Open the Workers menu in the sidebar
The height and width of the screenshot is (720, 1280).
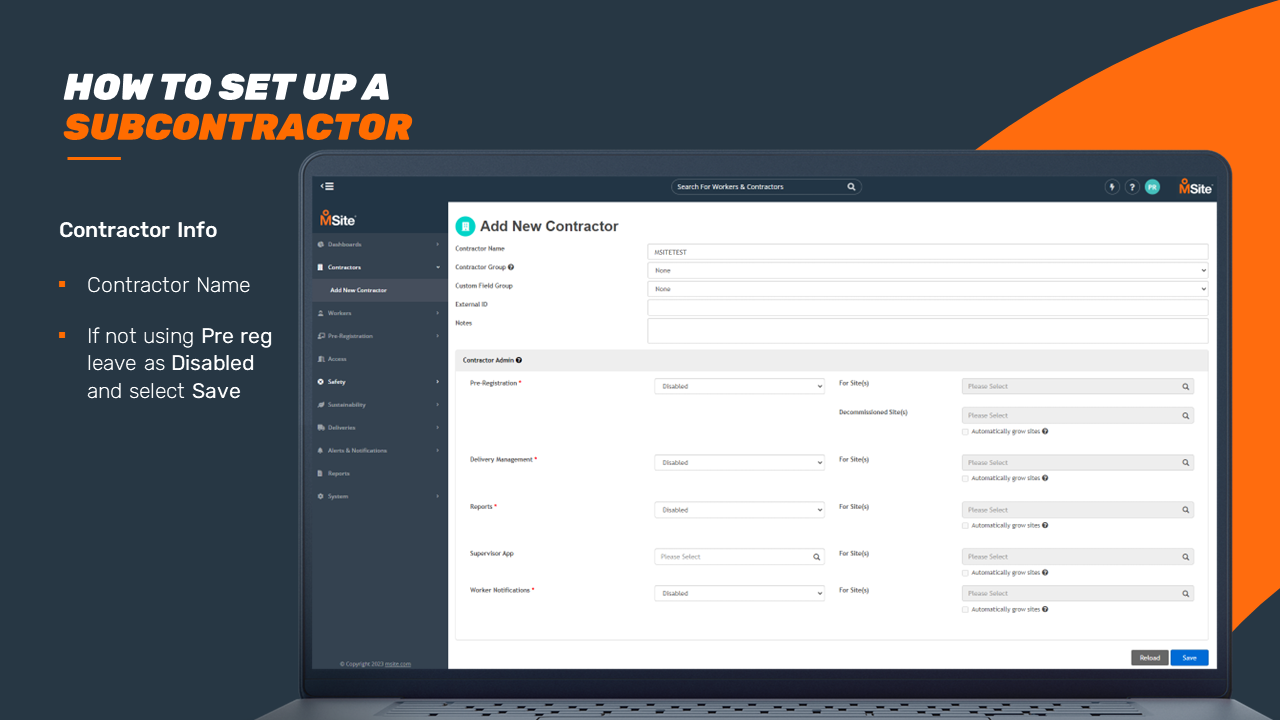pyautogui.click(x=340, y=313)
